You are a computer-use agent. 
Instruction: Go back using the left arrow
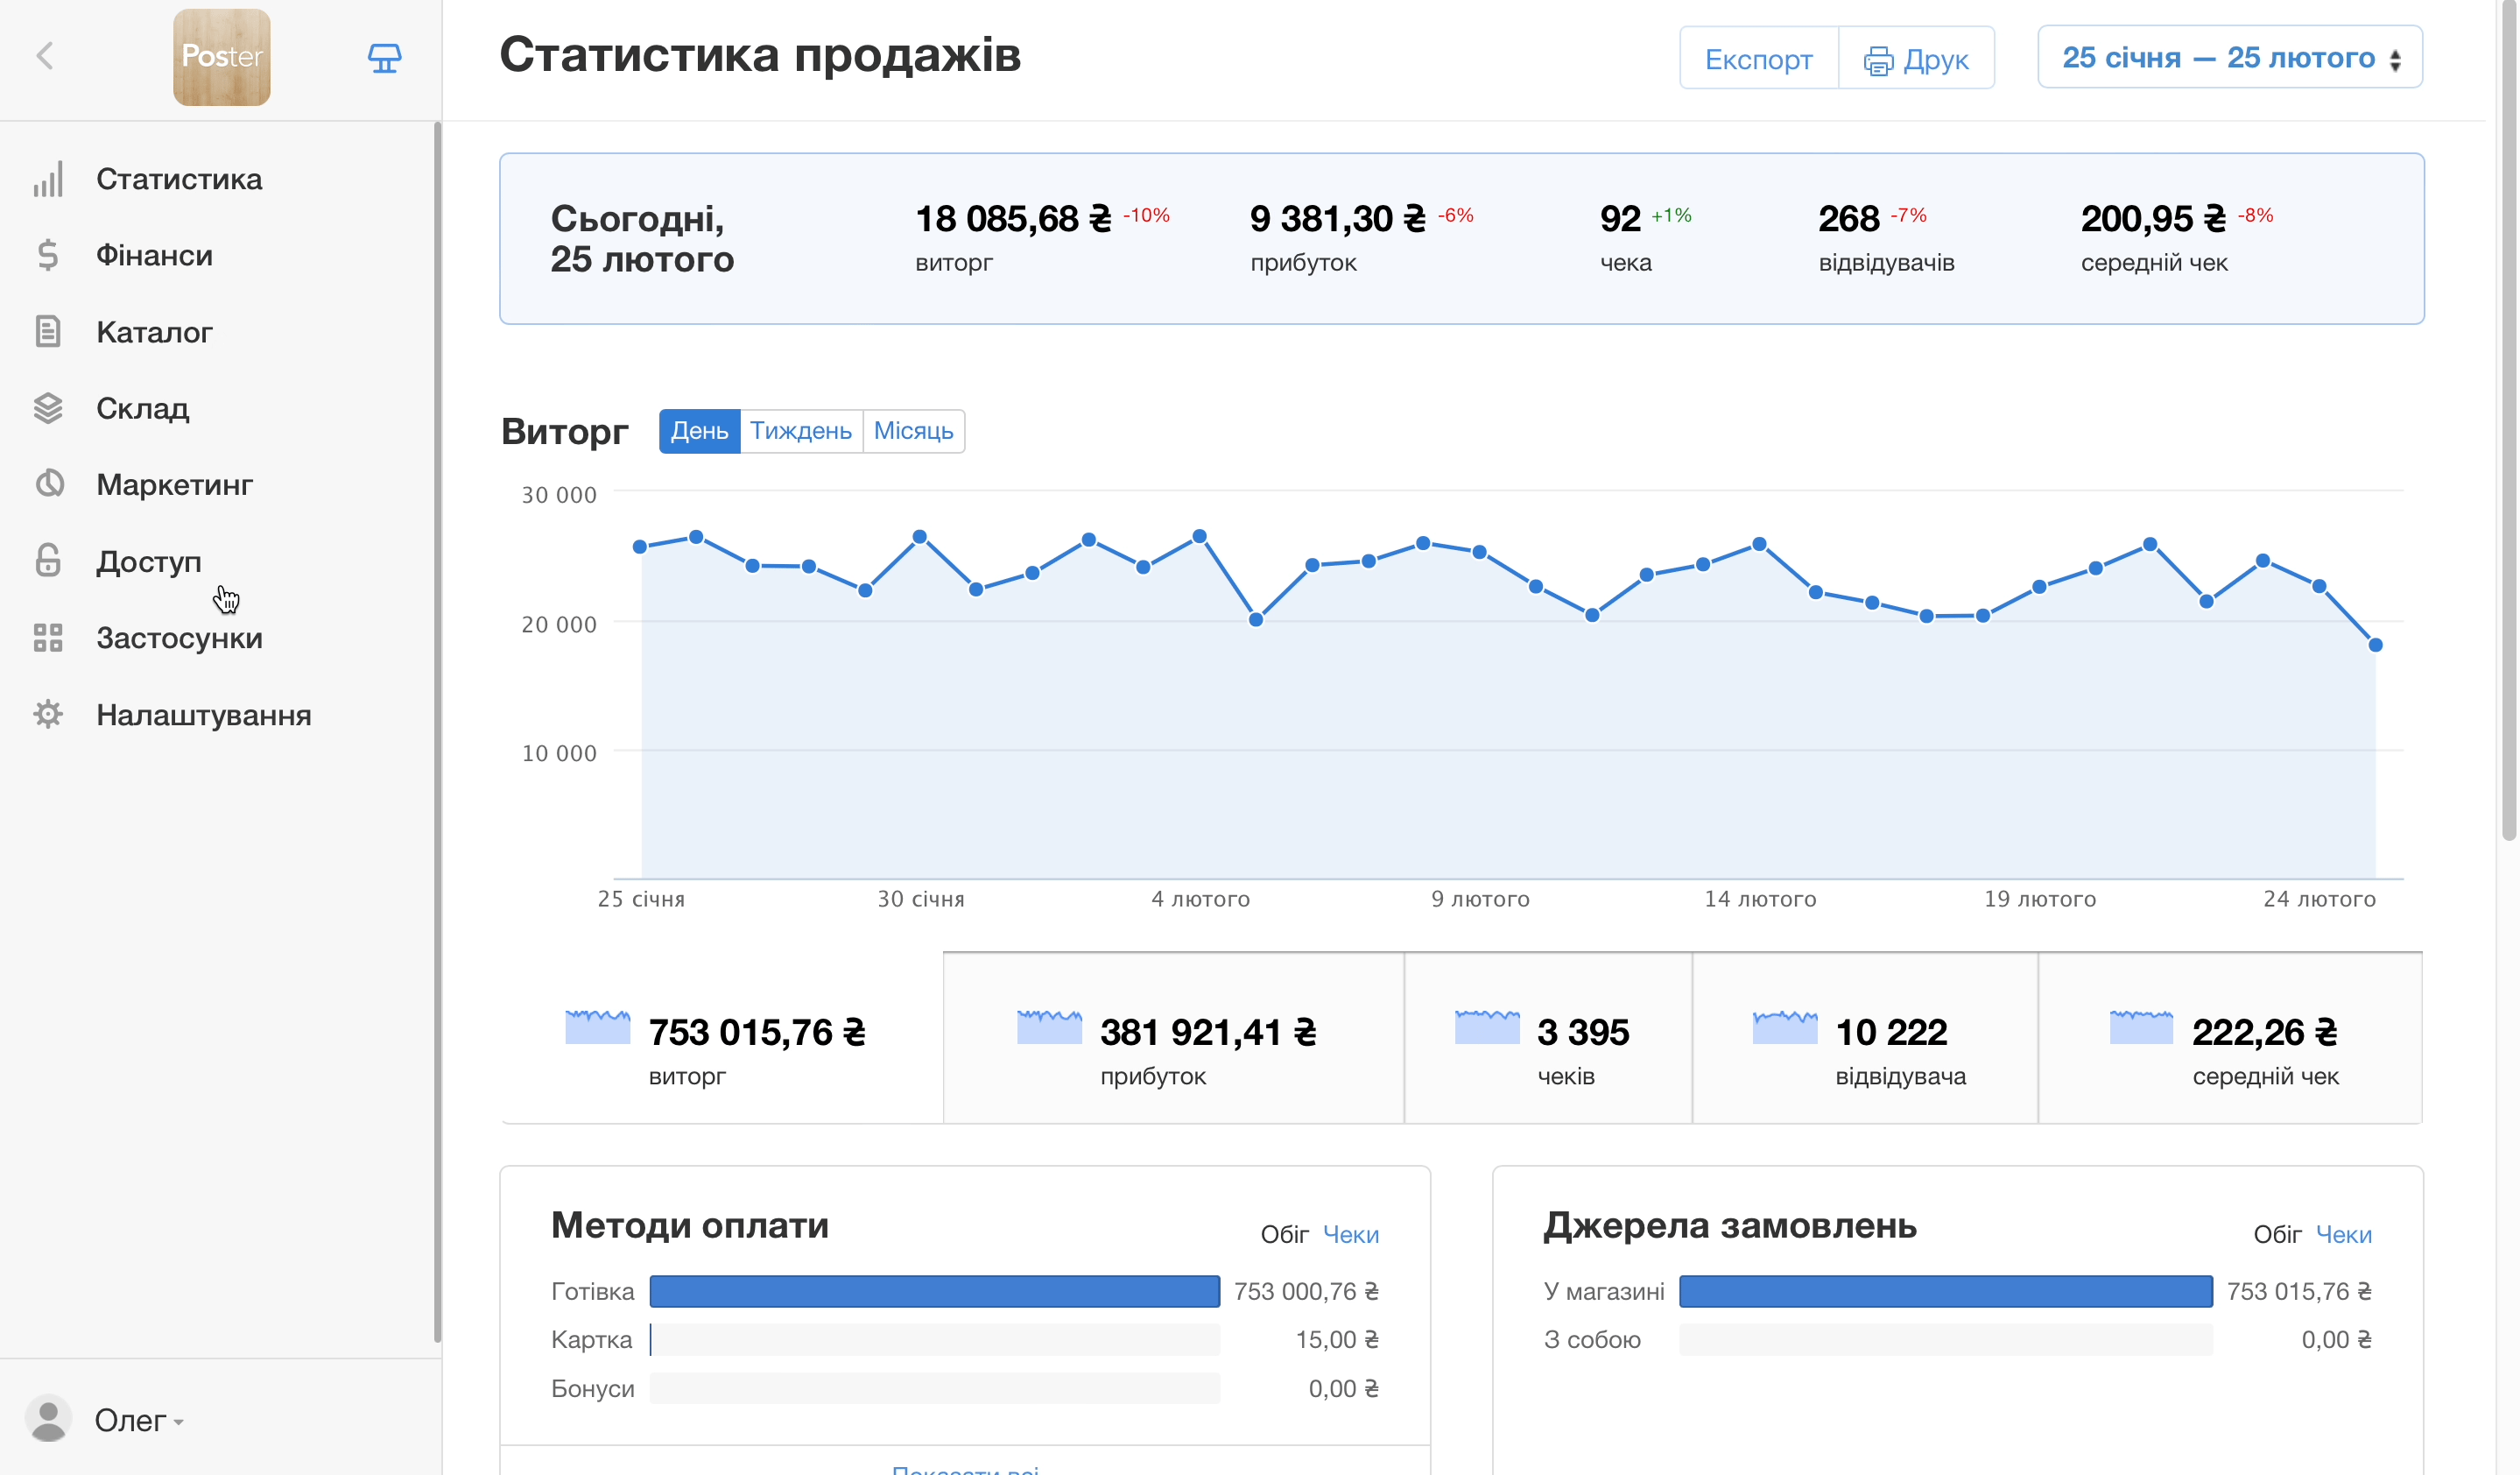coord(45,56)
